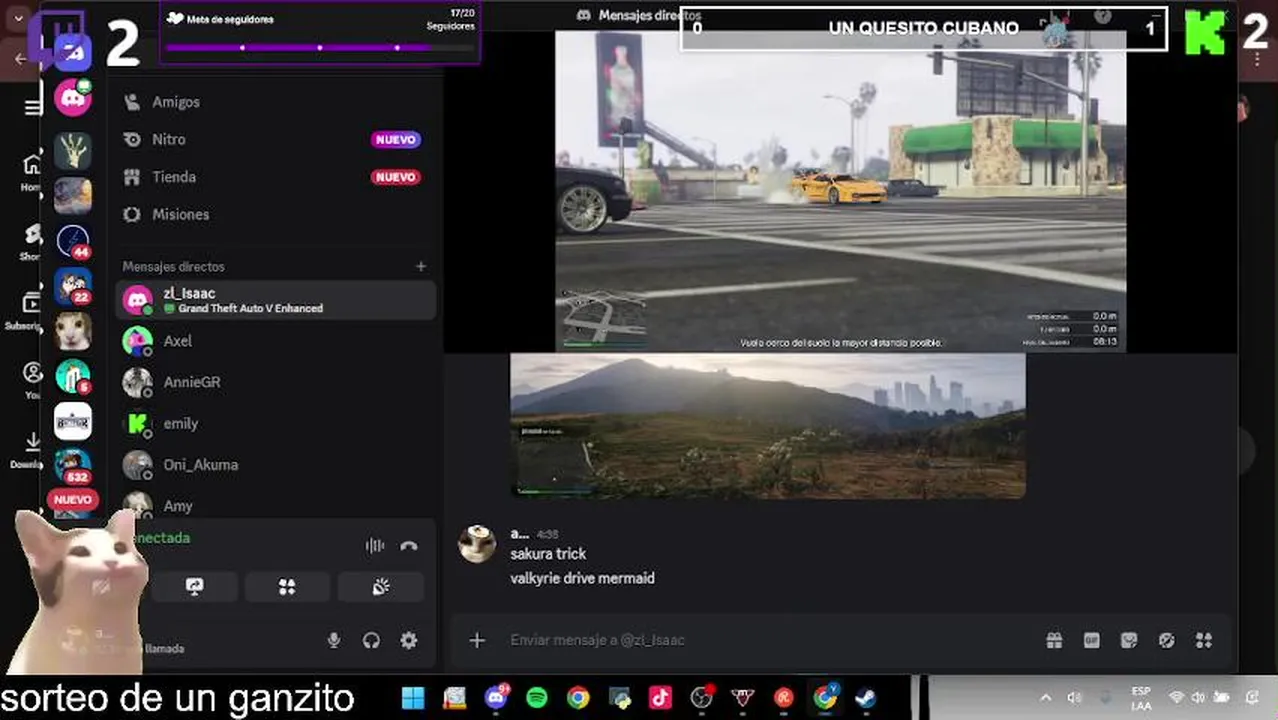1278x720 pixels.
Task: Open the mountain landscape image in chat
Action: pyautogui.click(x=768, y=425)
